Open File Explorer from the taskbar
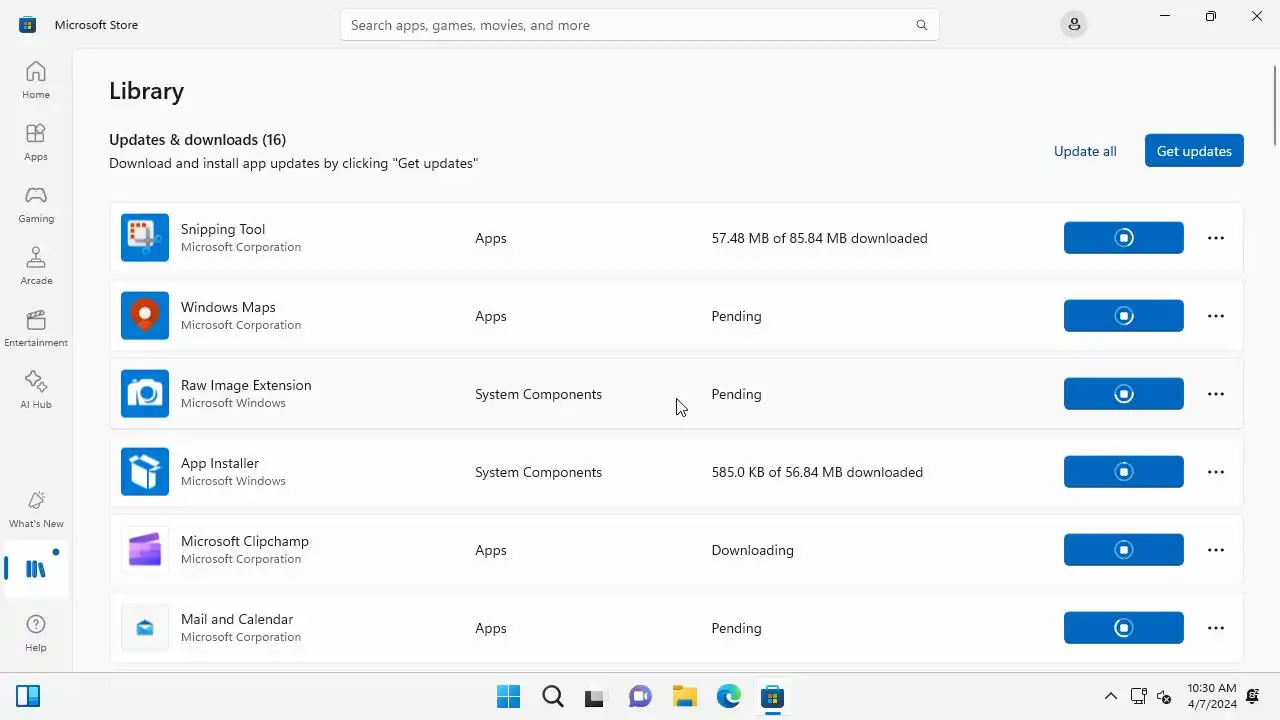 (x=684, y=696)
